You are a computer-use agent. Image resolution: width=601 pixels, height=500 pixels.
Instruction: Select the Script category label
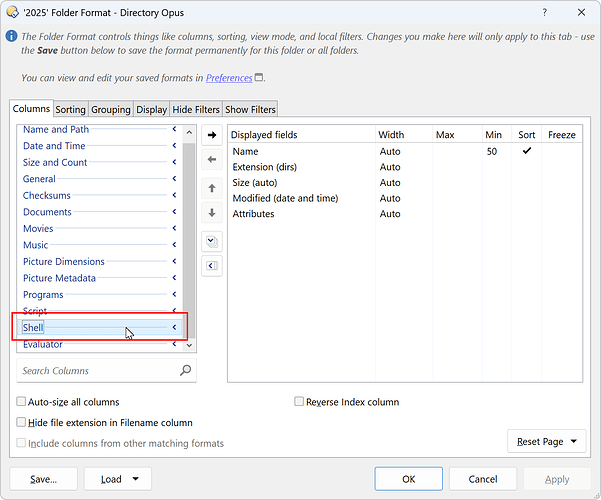tap(35, 310)
